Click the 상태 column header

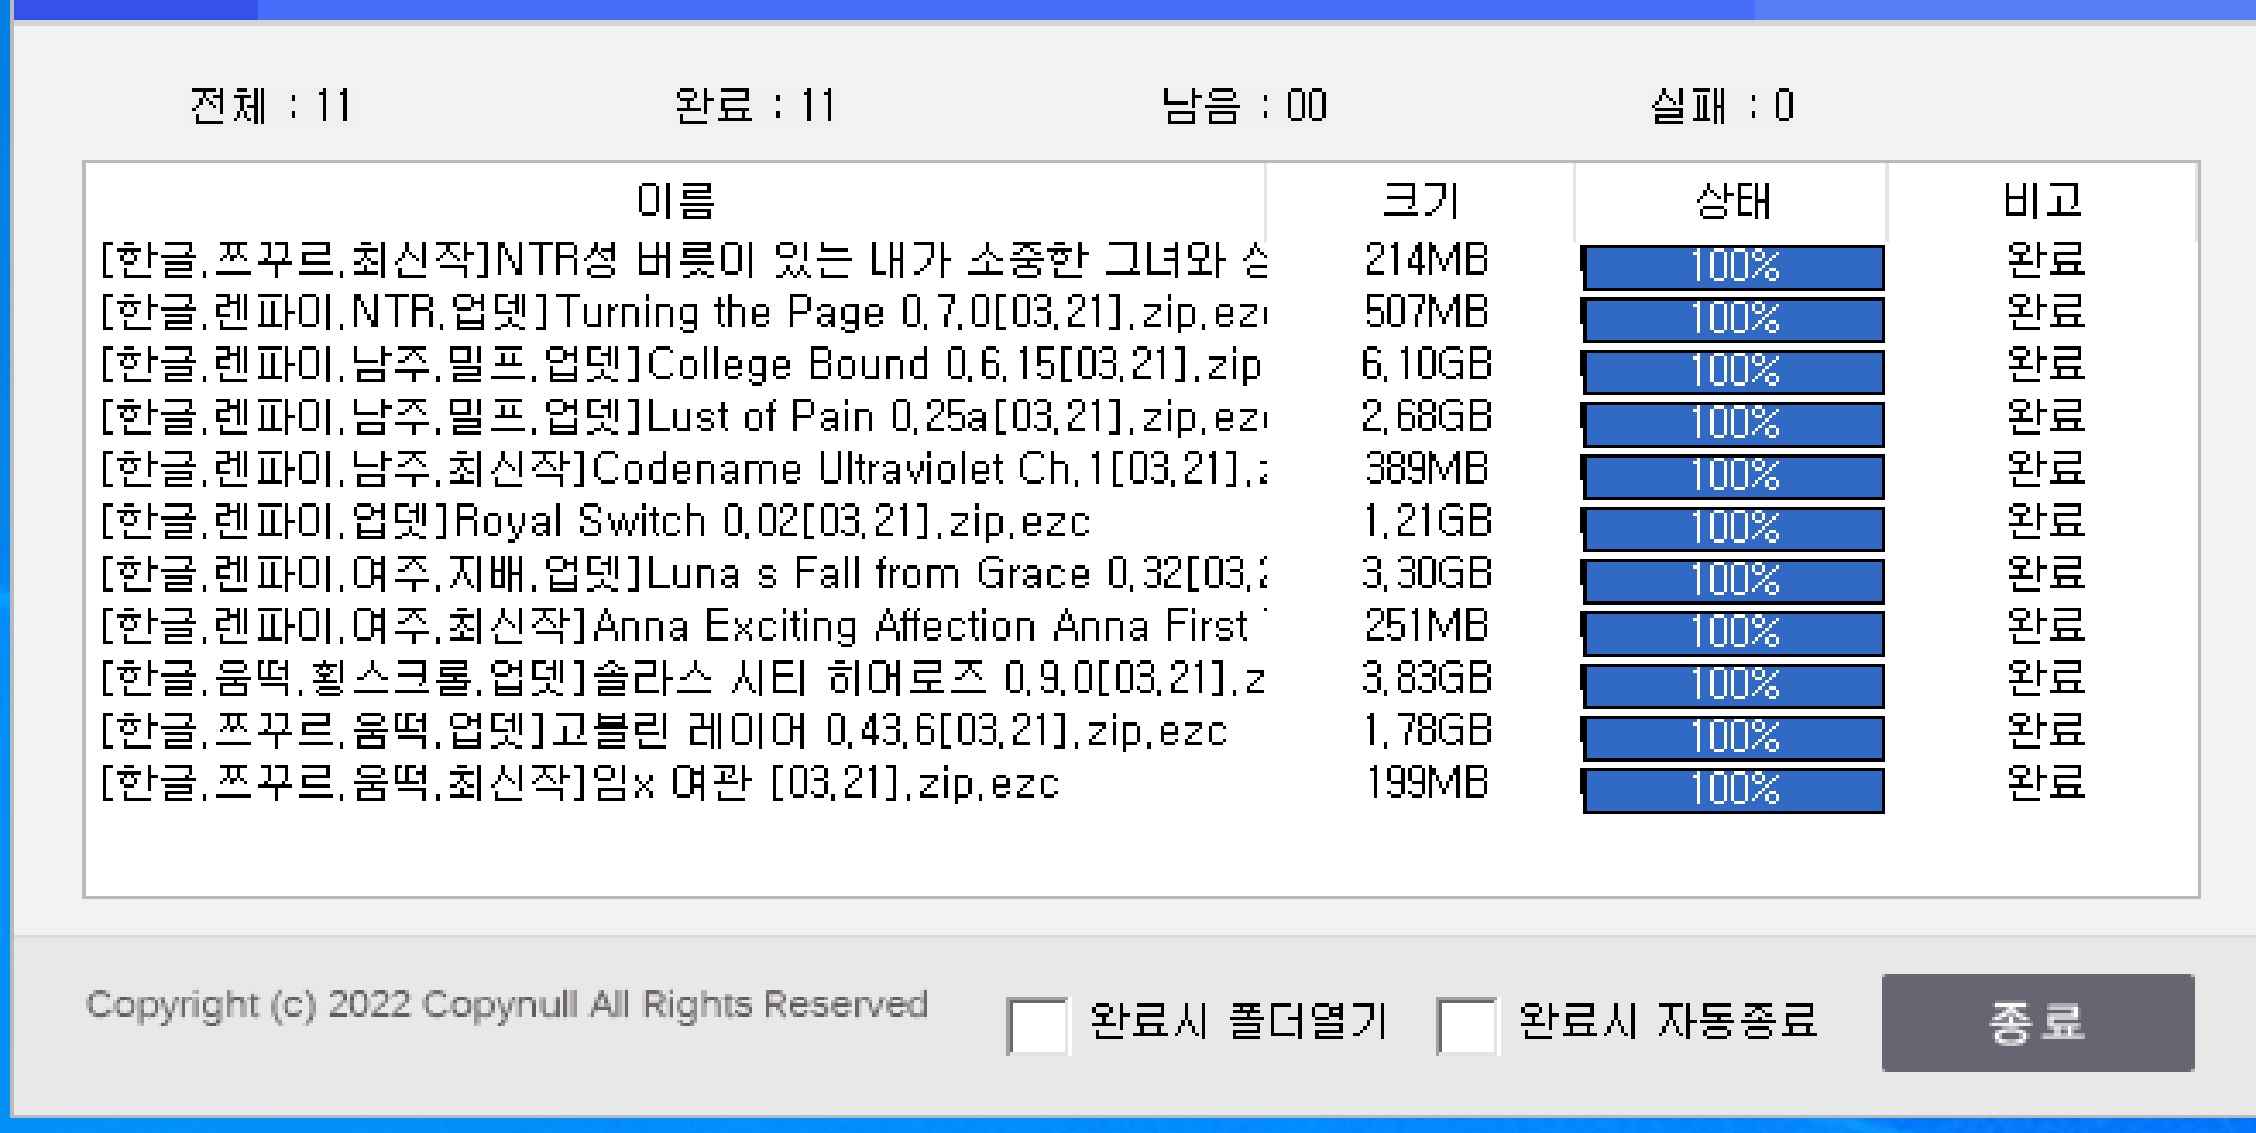1732,201
